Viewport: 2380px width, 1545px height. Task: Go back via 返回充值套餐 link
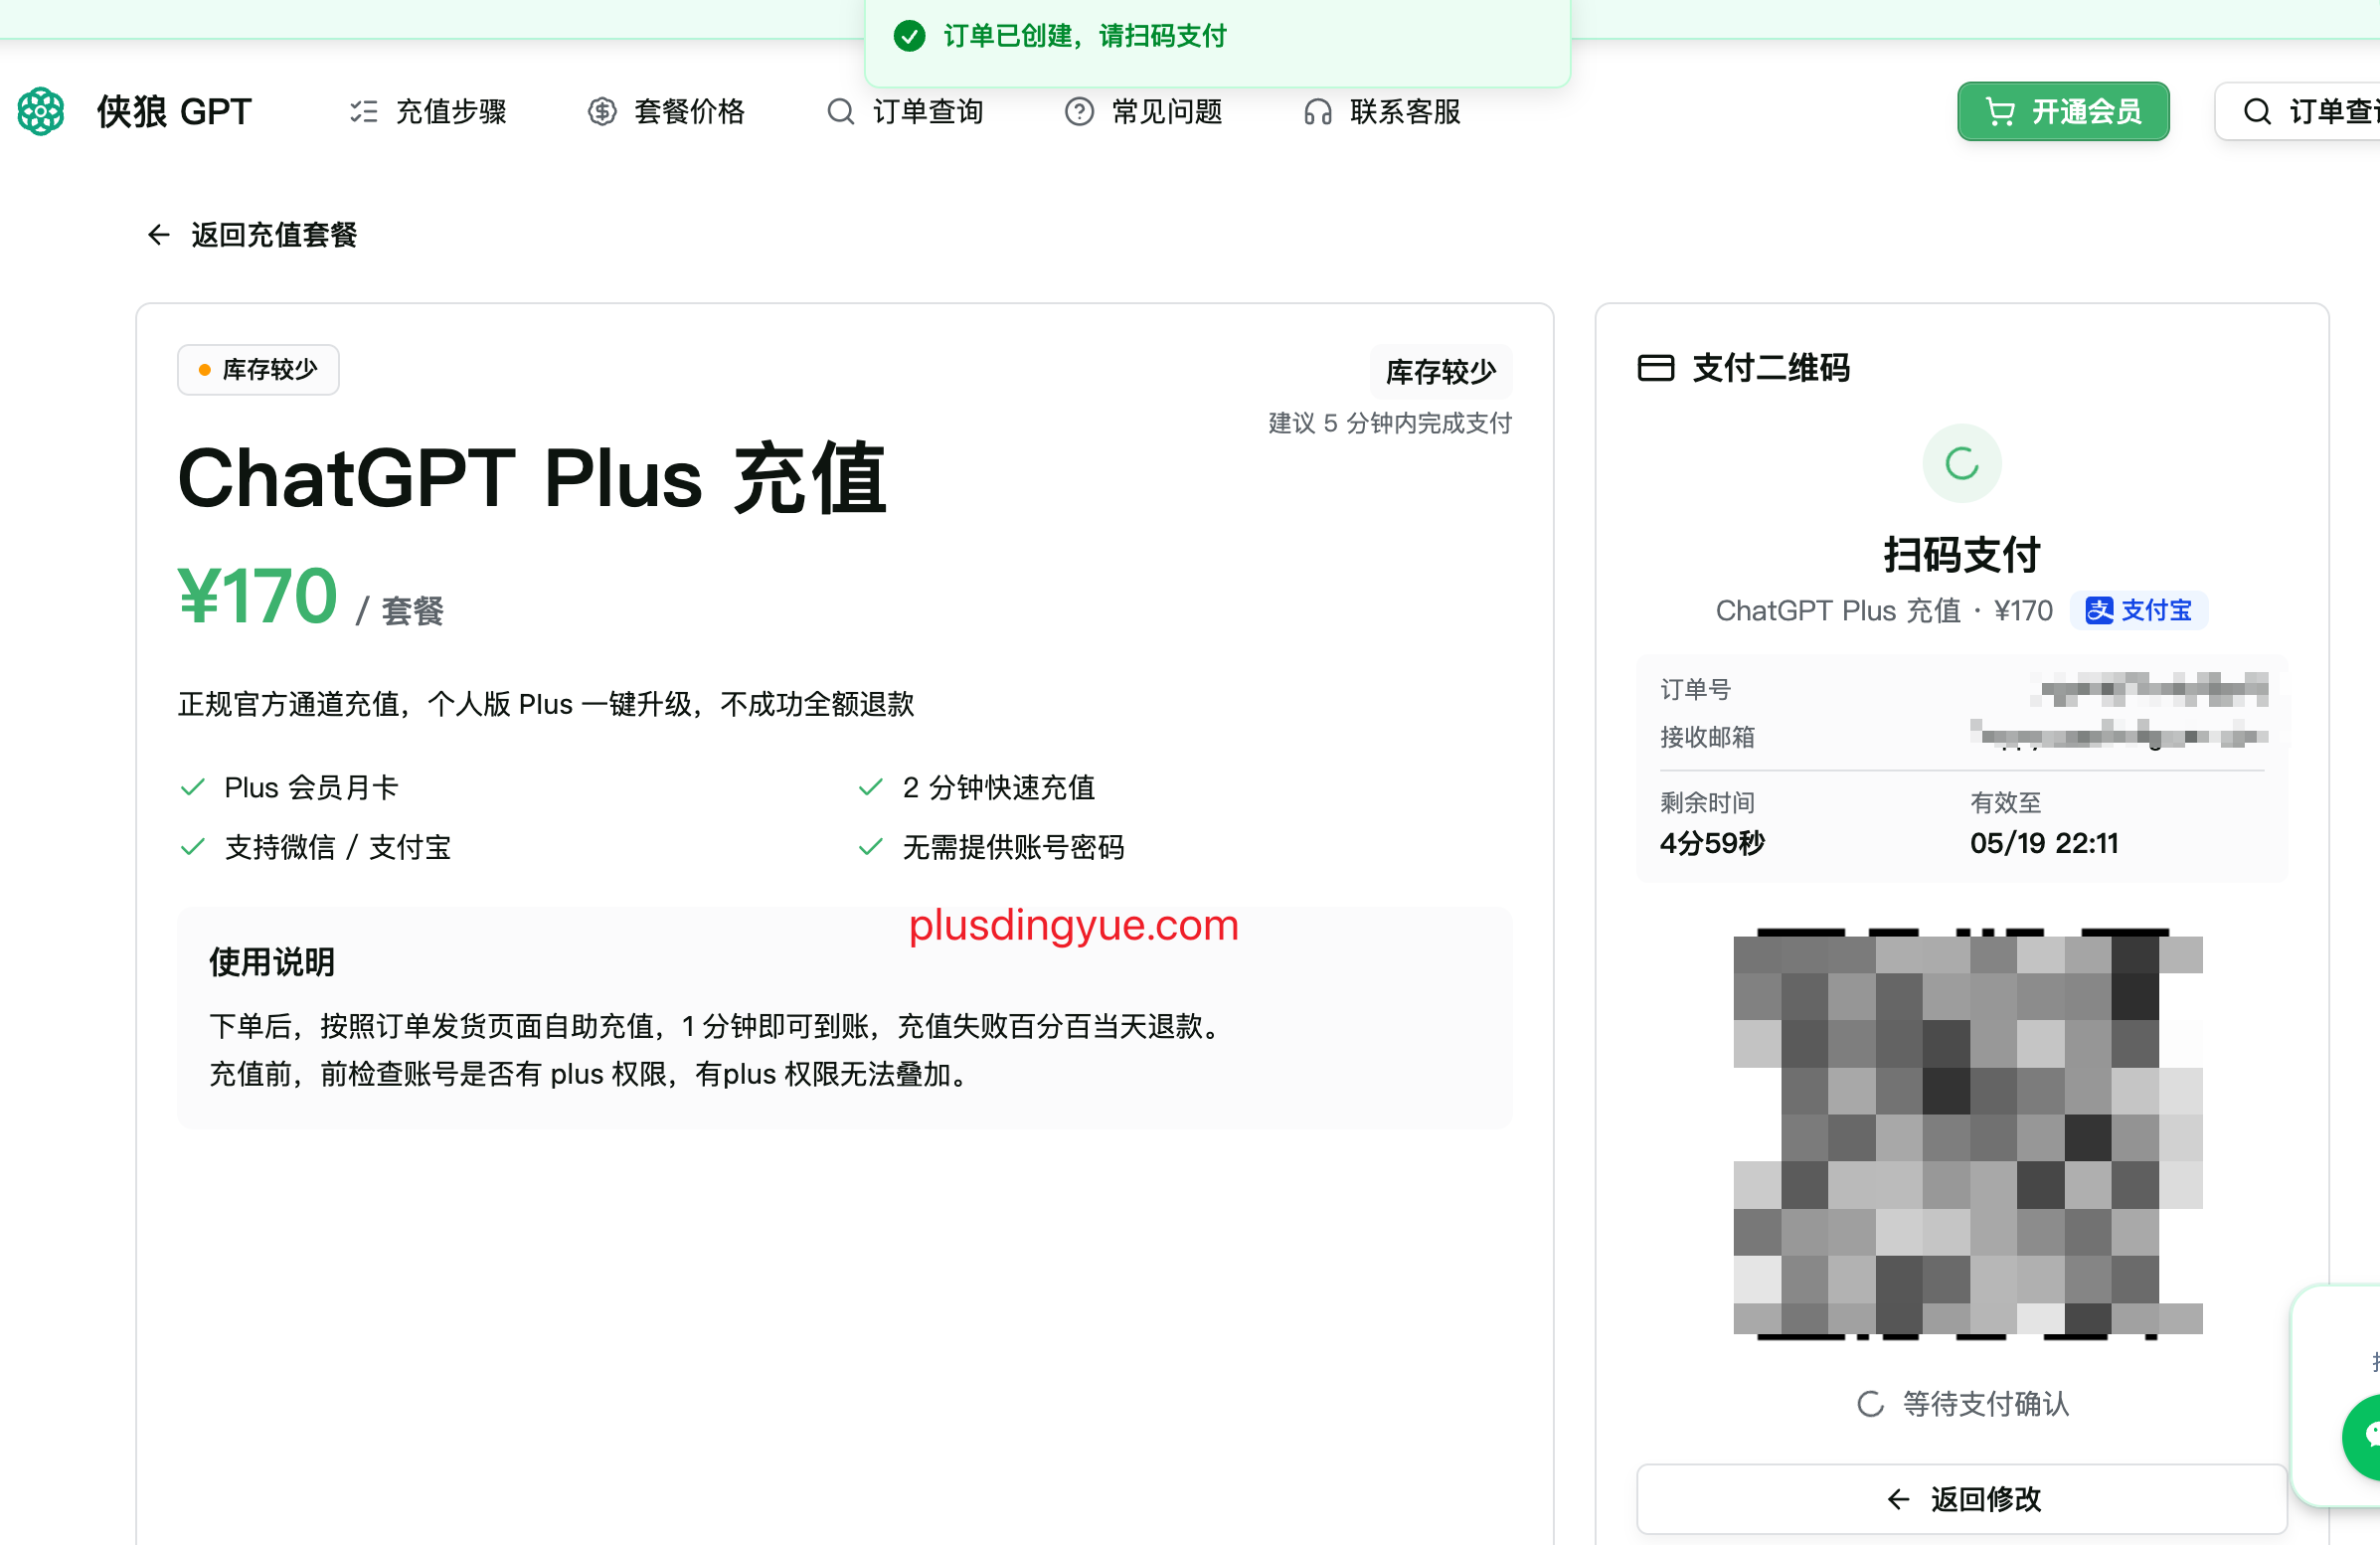252,235
